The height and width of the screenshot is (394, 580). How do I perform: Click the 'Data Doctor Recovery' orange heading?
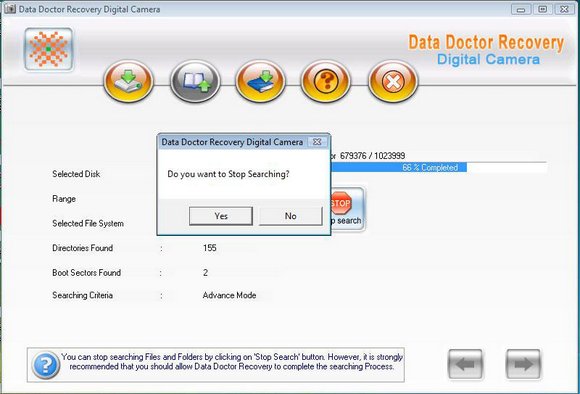pyautogui.click(x=486, y=43)
